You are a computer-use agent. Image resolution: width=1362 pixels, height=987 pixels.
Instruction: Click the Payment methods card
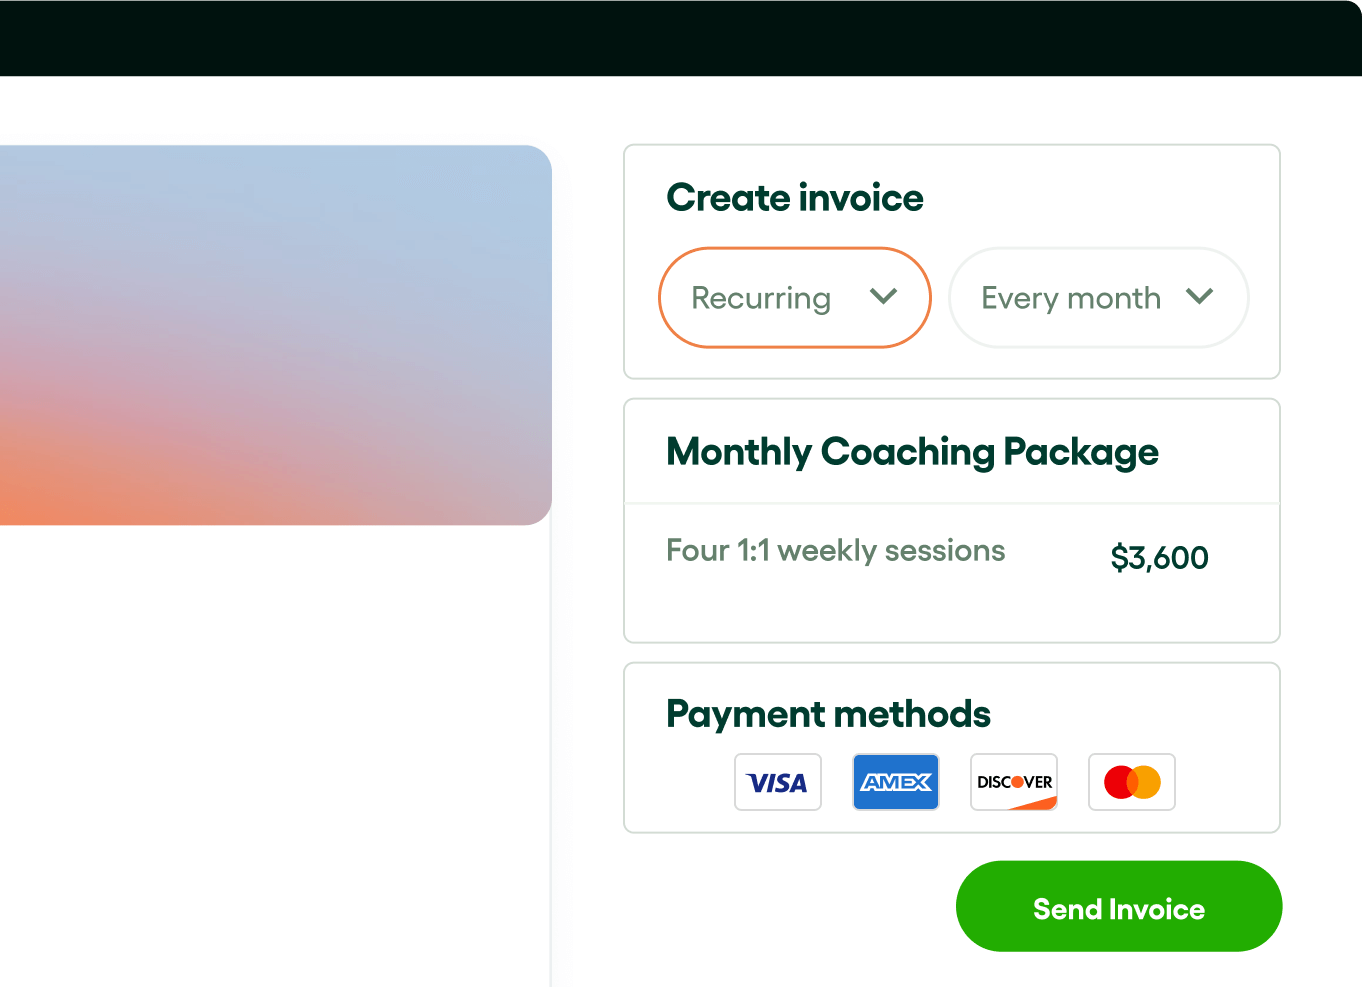coord(951,747)
